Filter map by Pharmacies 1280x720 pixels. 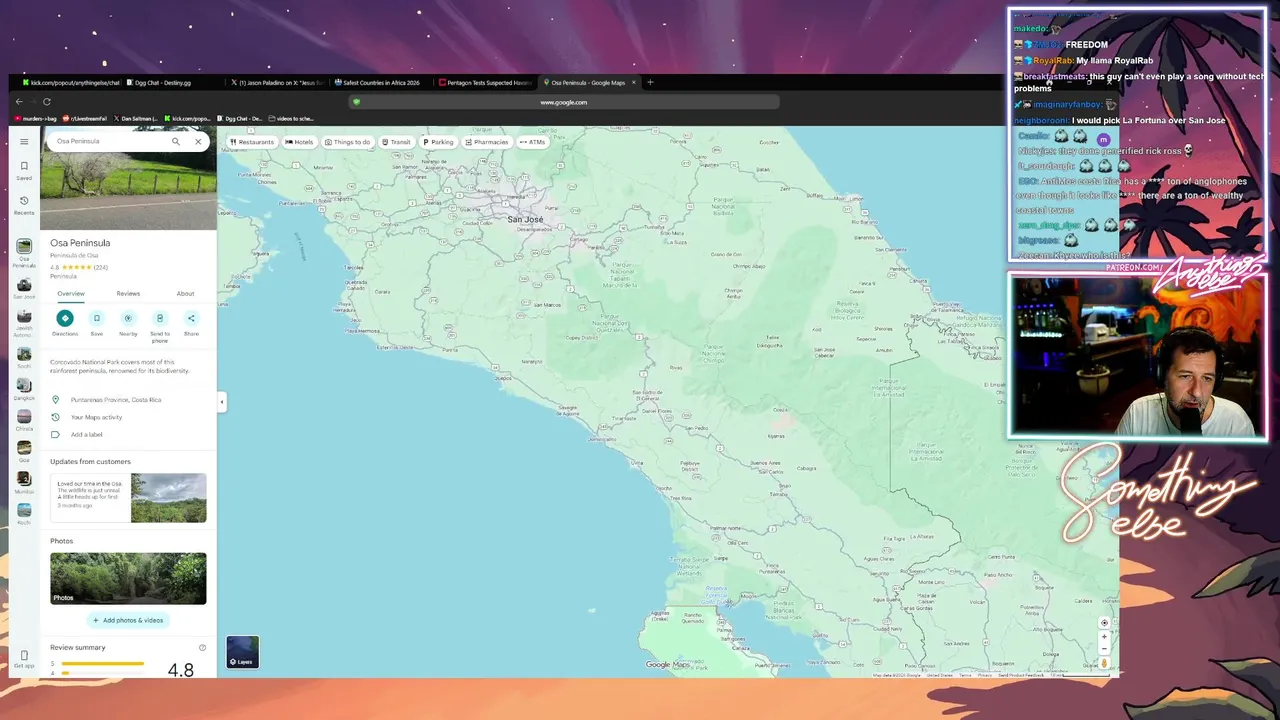click(x=487, y=142)
